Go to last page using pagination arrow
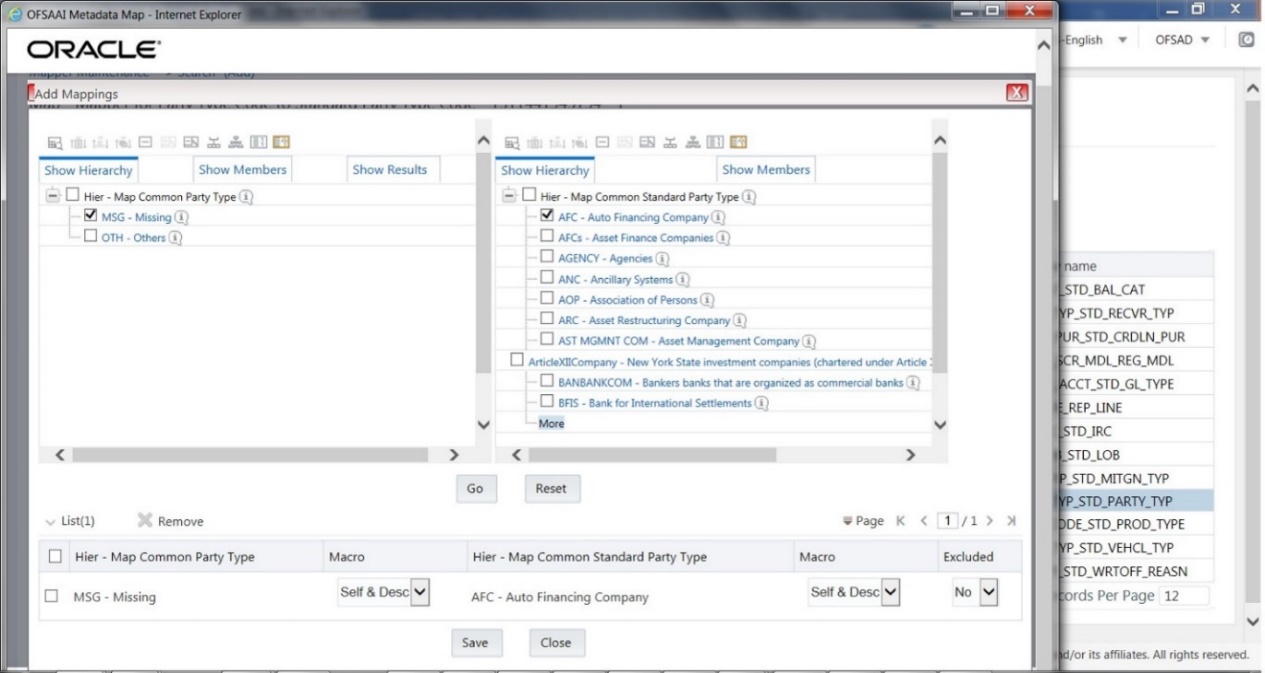1265x673 pixels. 1011,521
